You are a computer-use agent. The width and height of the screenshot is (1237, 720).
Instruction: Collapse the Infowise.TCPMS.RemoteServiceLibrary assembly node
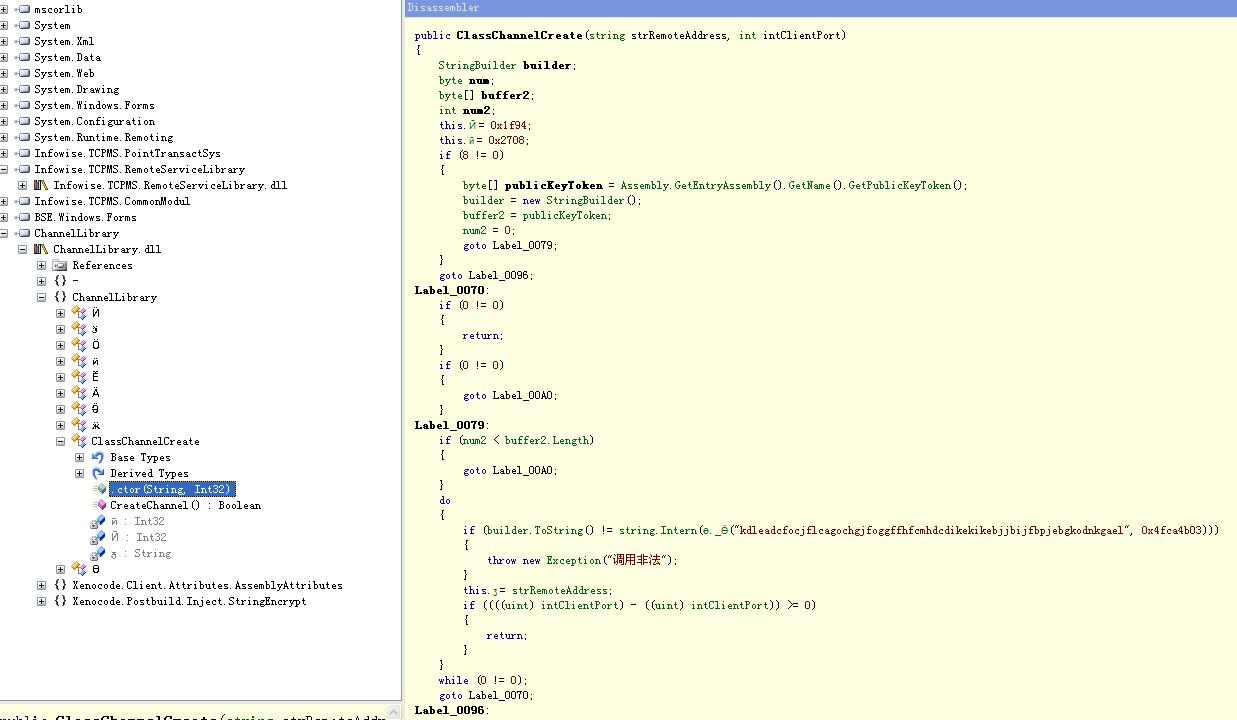(4, 169)
